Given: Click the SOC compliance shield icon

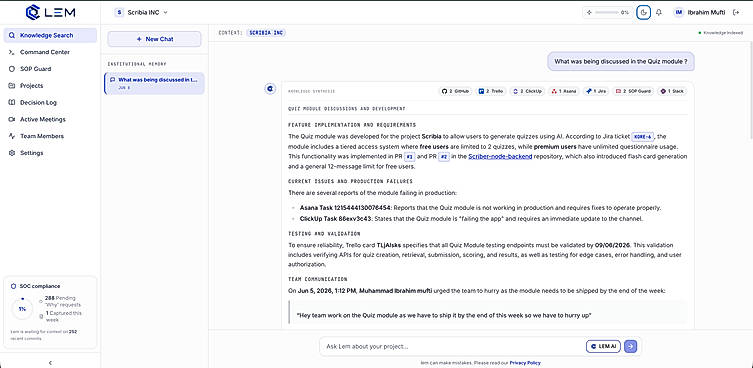Looking at the screenshot, I should [x=13, y=286].
